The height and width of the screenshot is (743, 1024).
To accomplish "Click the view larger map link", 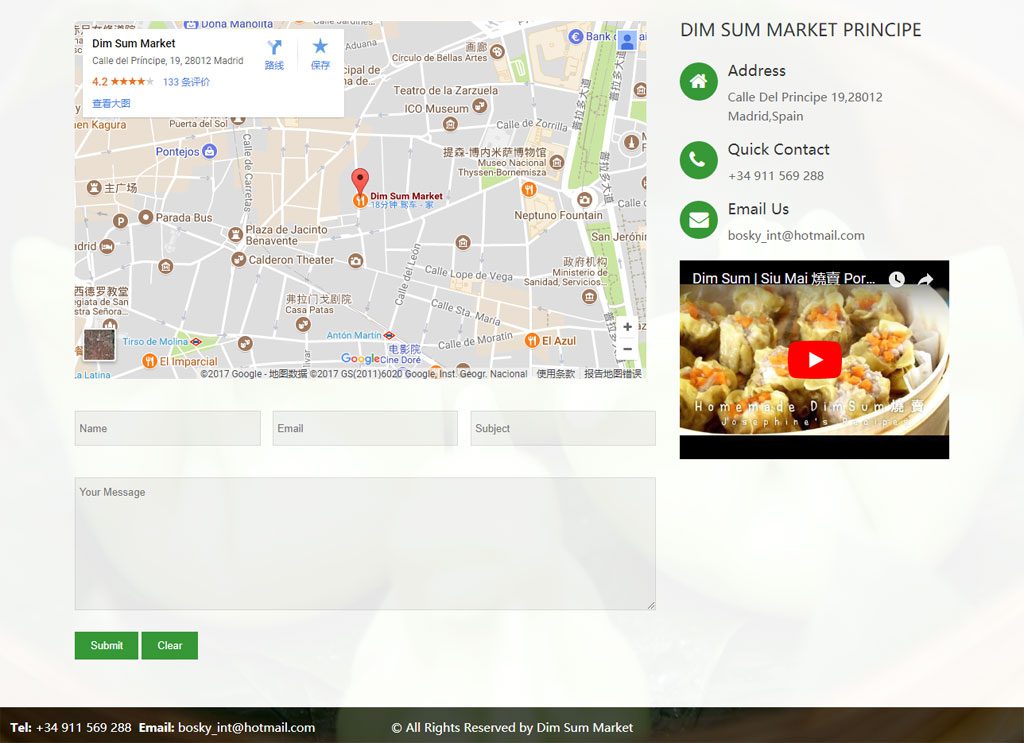I will [x=111, y=103].
